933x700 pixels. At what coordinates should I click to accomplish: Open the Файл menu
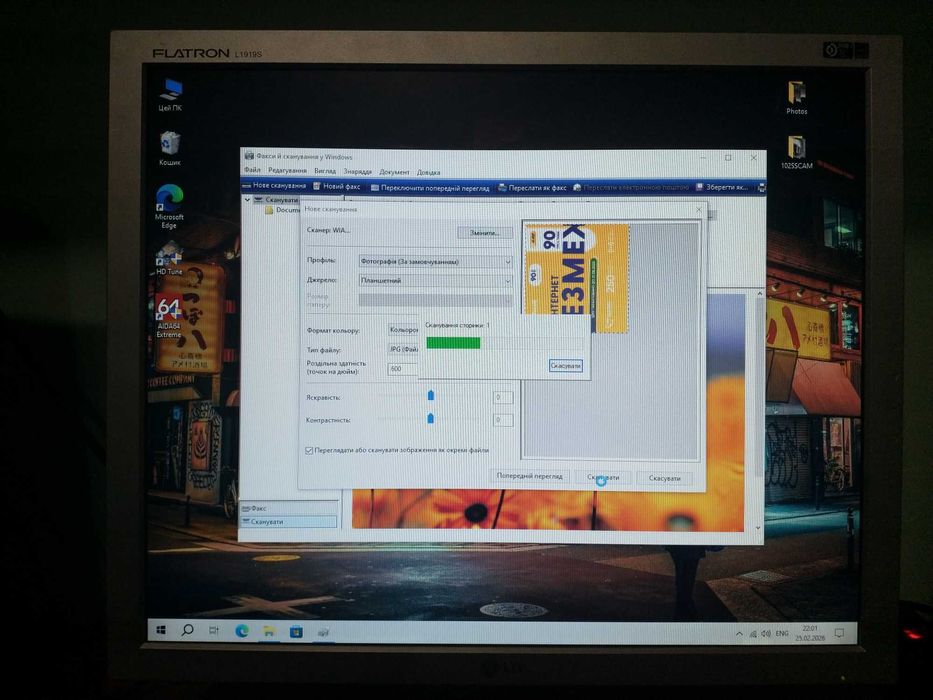pos(252,170)
